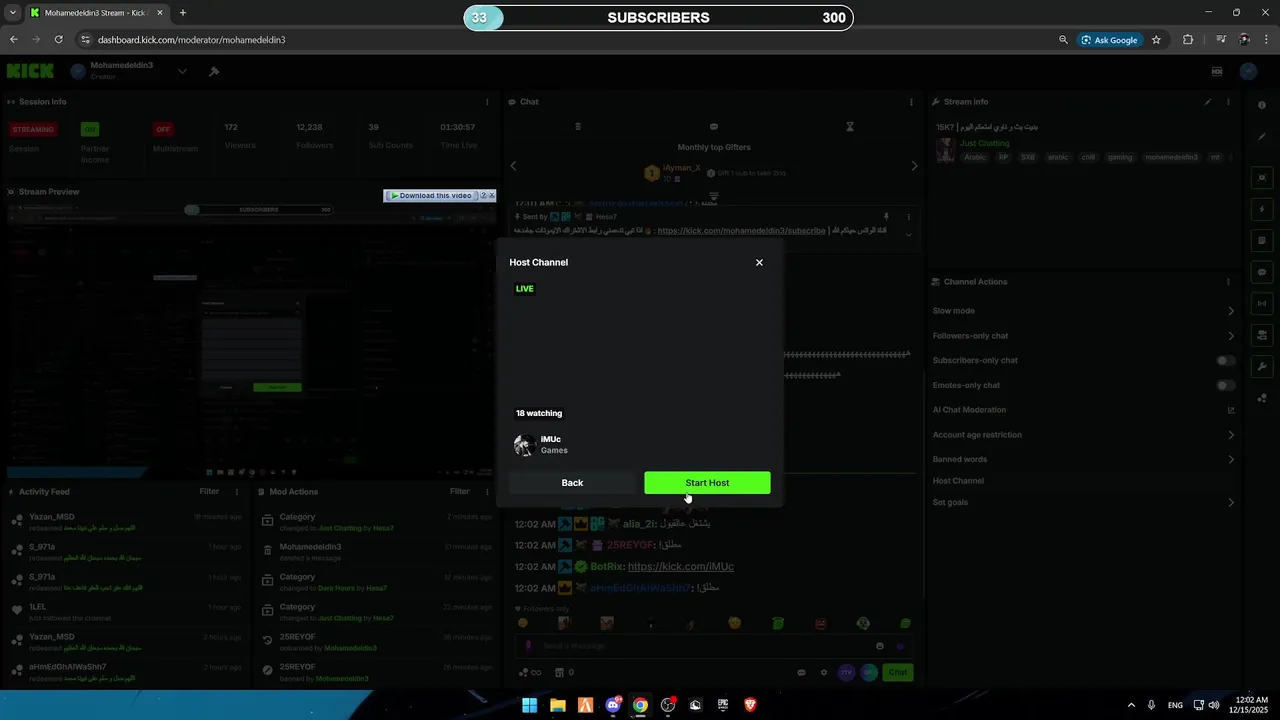Open chat settings gear icon
This screenshot has height=720, width=1280.
pos(824,672)
